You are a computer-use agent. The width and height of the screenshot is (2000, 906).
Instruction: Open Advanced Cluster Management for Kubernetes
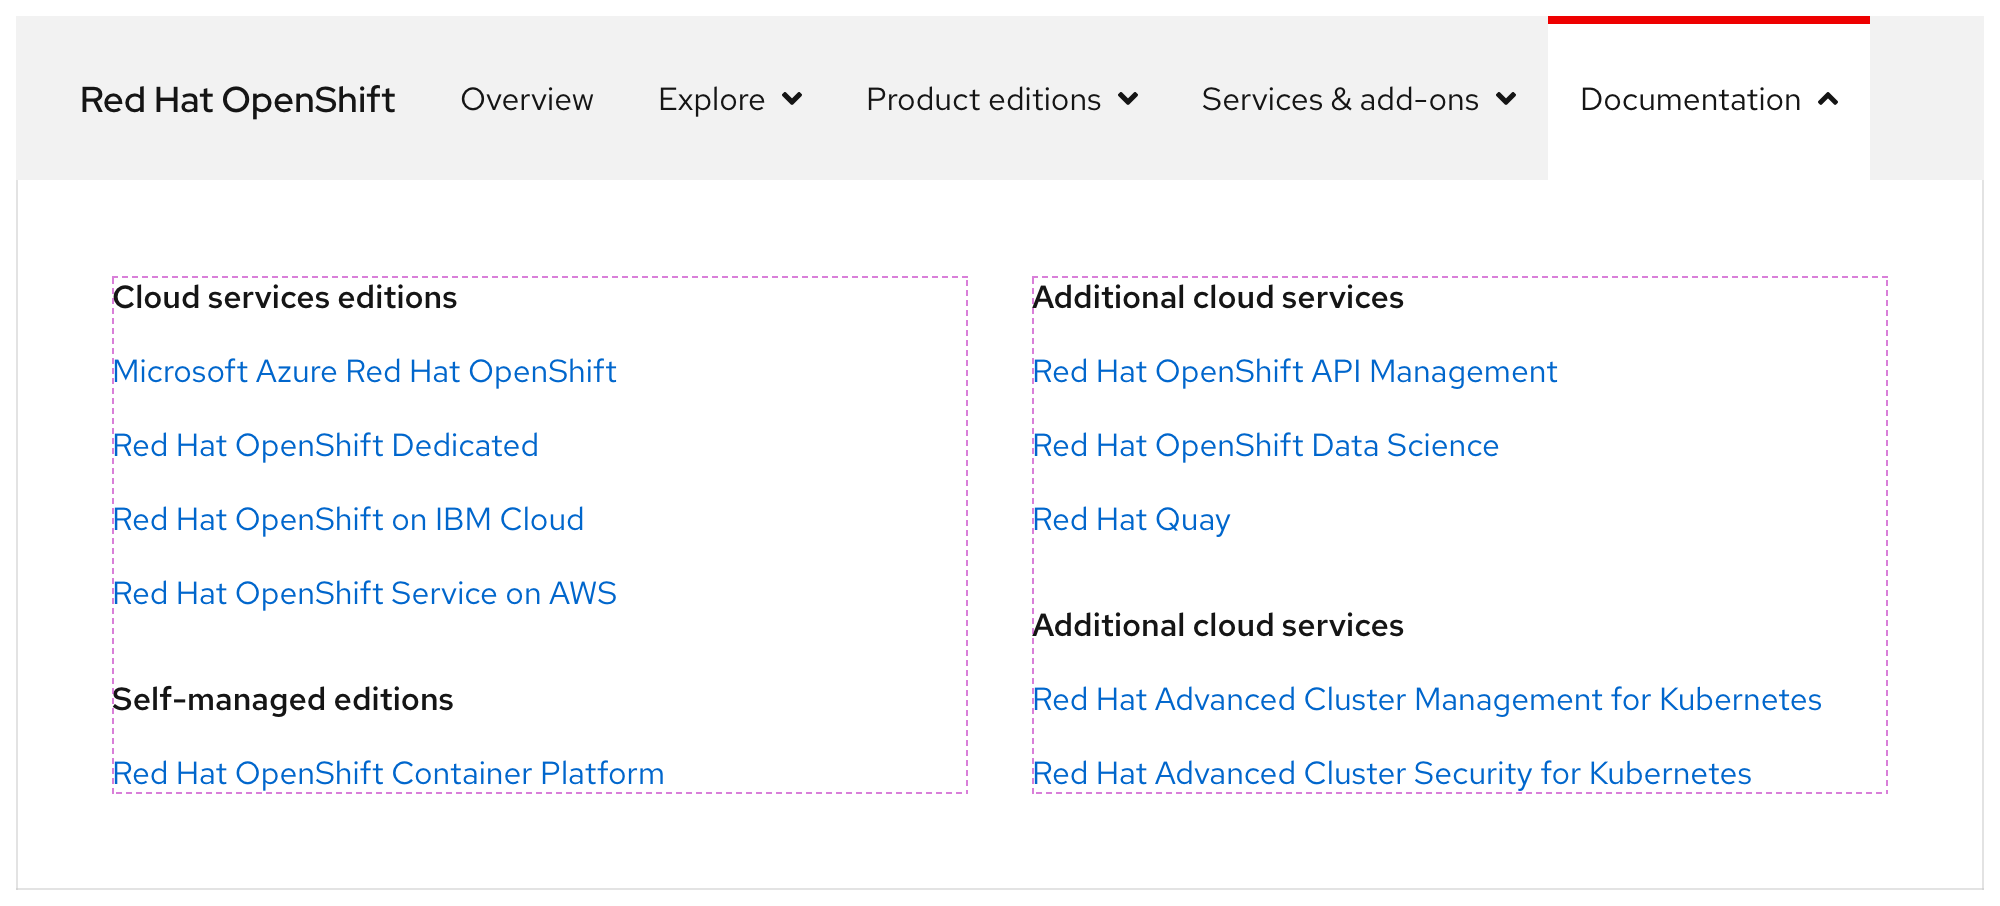click(x=1426, y=700)
